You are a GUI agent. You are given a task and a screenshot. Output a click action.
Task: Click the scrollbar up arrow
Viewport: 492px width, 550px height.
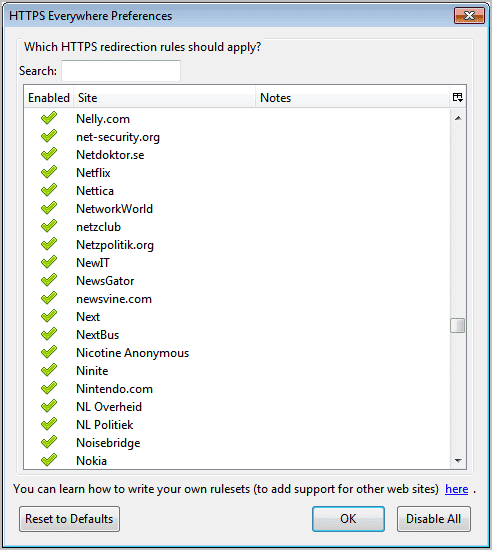coord(458,118)
